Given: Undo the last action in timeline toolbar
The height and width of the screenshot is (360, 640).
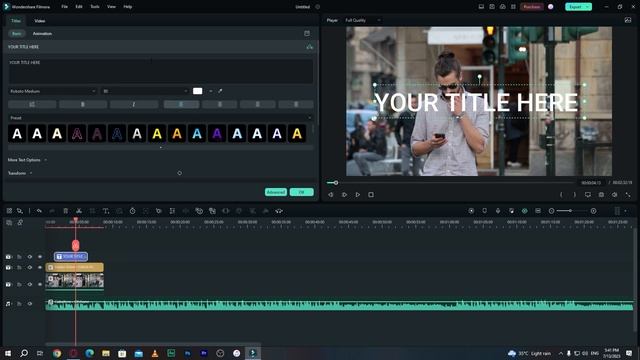Looking at the screenshot, I should coord(39,211).
